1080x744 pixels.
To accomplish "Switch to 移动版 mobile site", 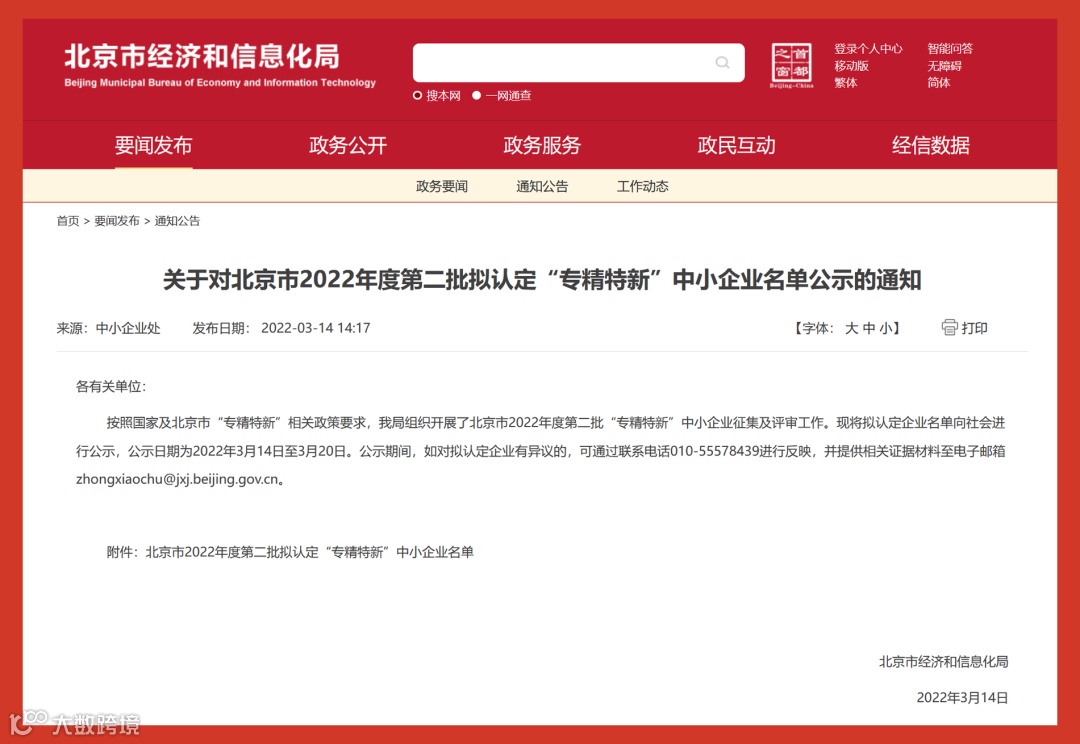I will [851, 65].
